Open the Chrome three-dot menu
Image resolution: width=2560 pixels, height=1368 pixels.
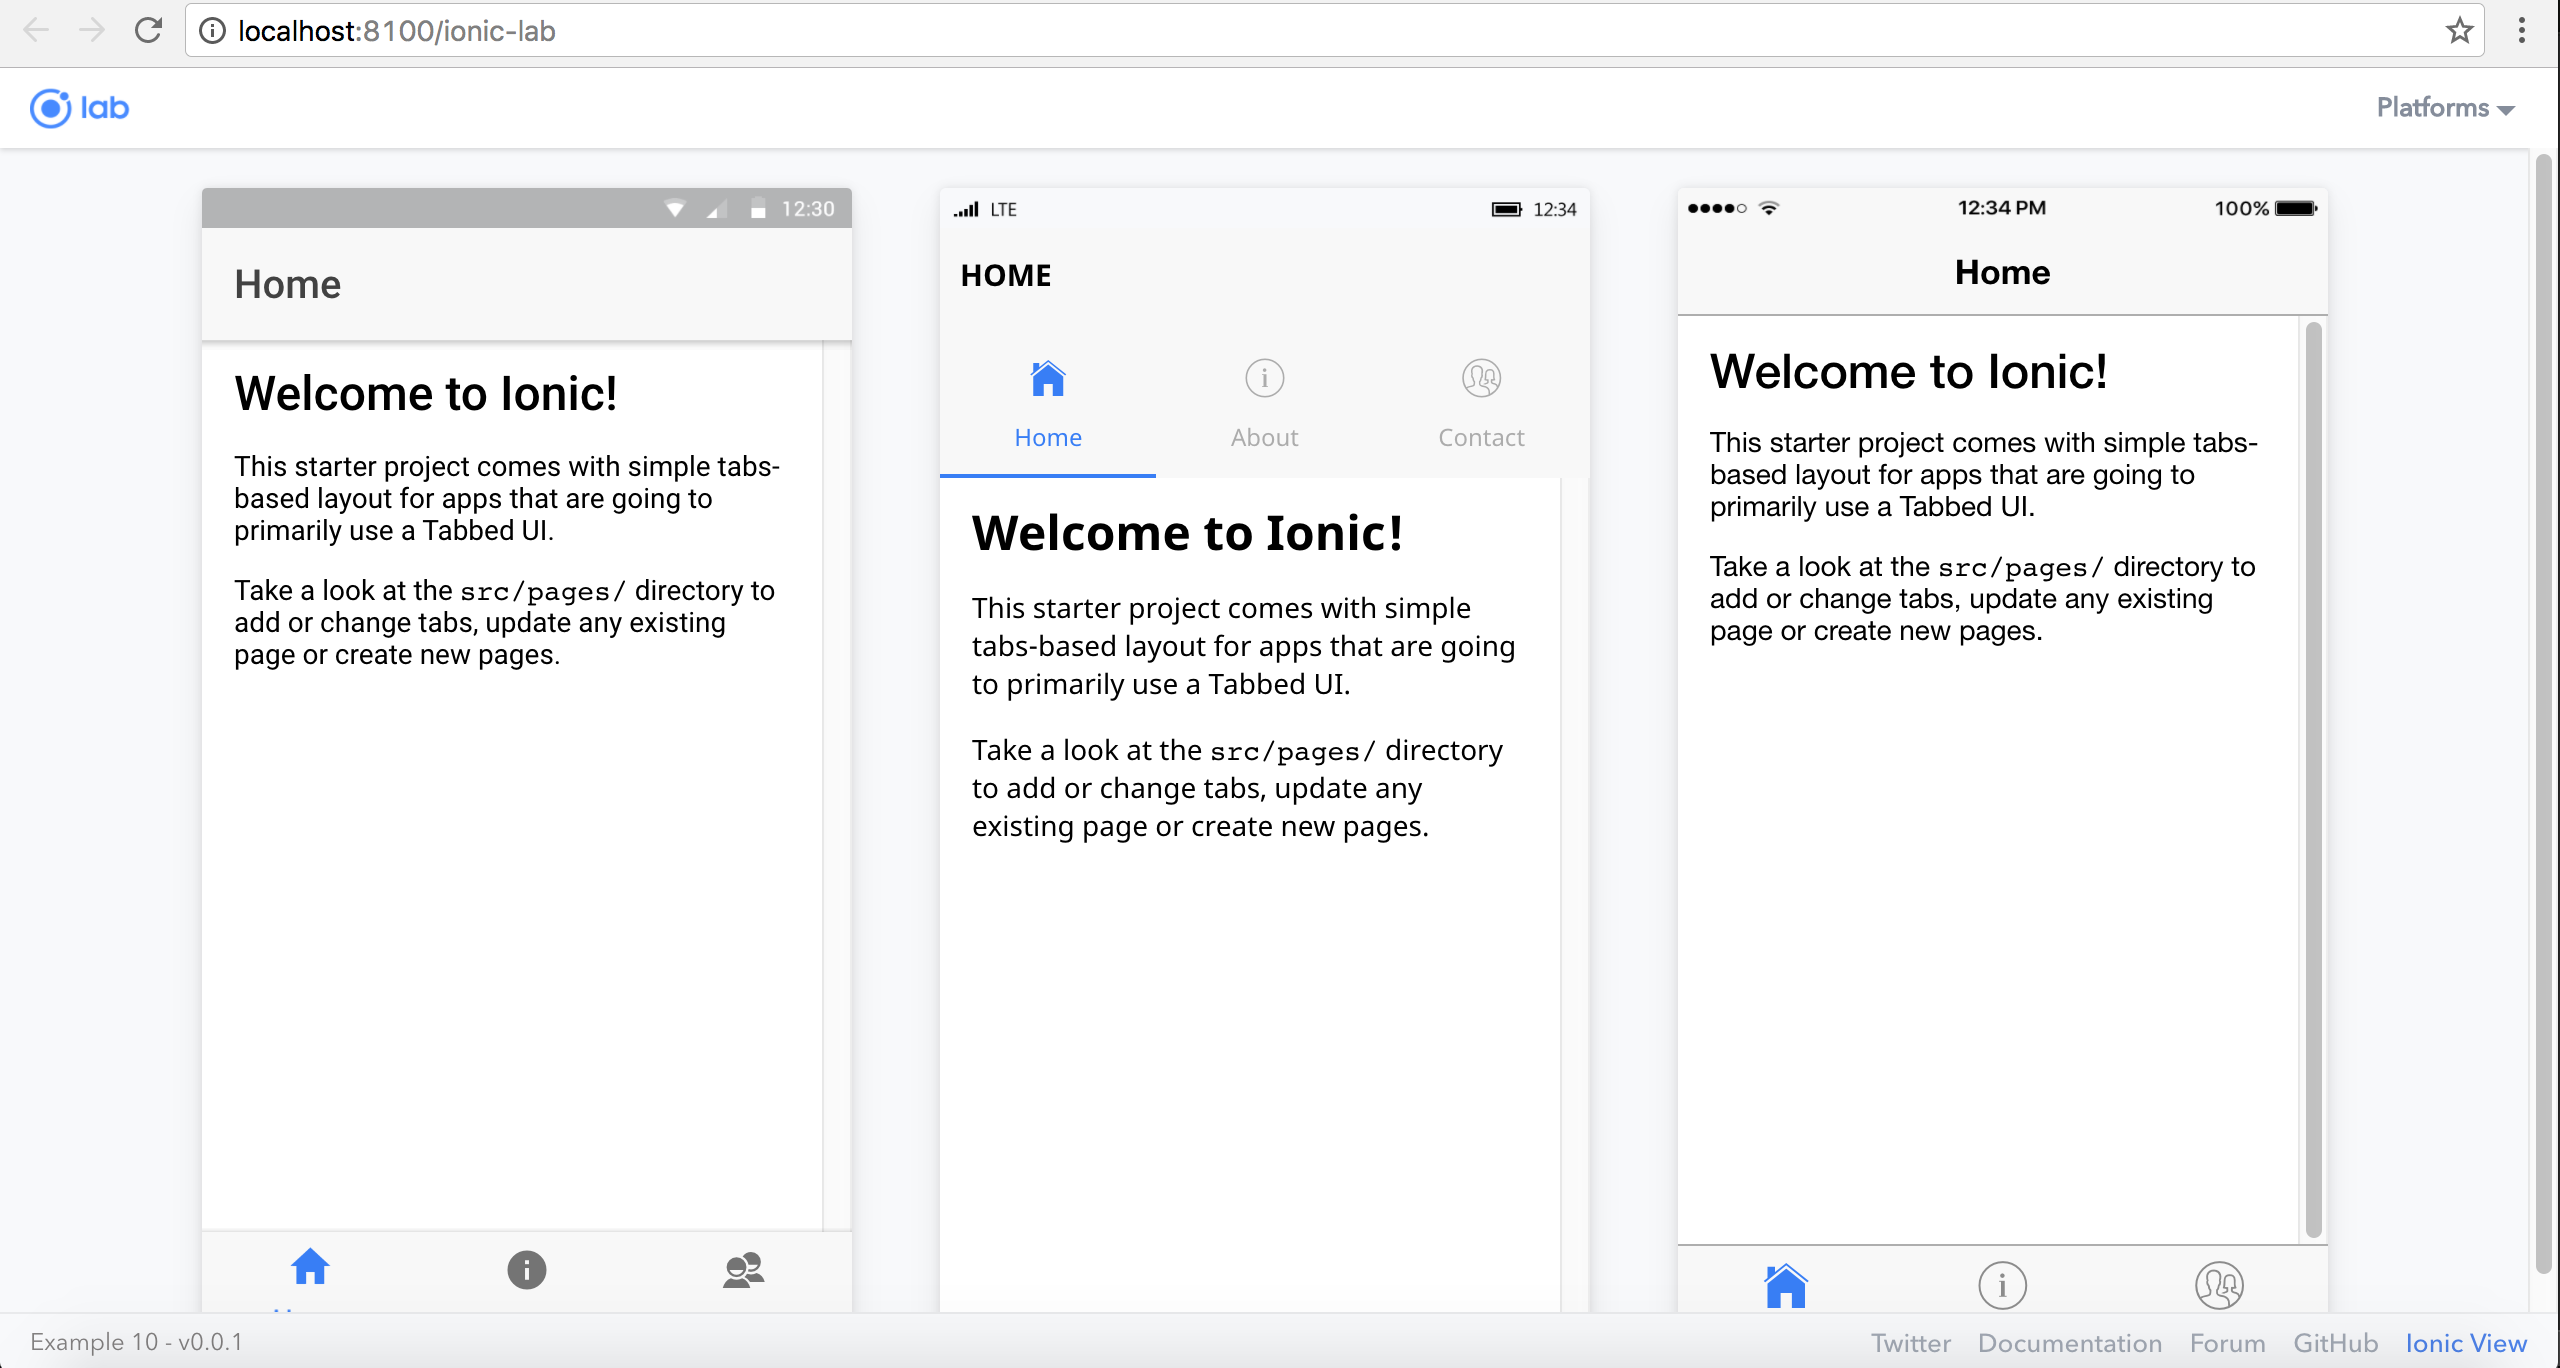point(2521,31)
